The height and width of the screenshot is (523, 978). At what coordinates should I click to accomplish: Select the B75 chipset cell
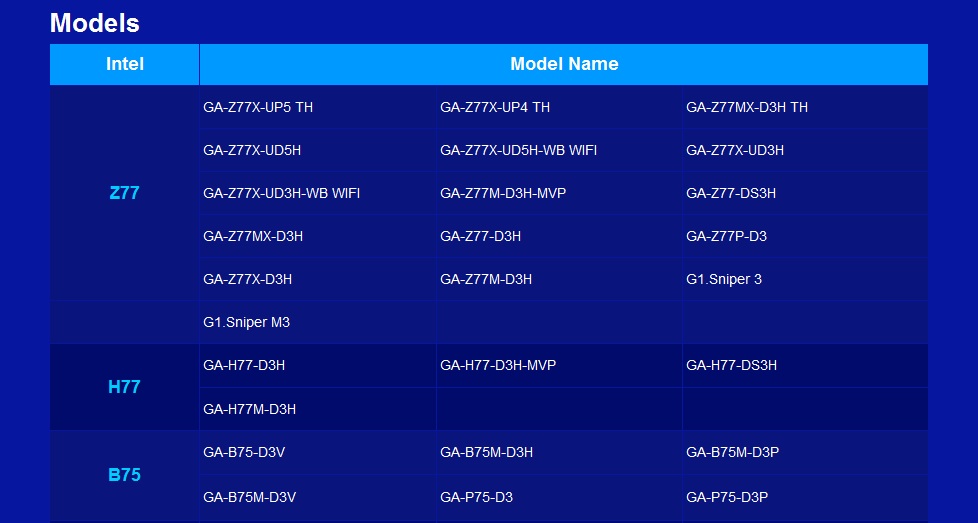coord(125,475)
